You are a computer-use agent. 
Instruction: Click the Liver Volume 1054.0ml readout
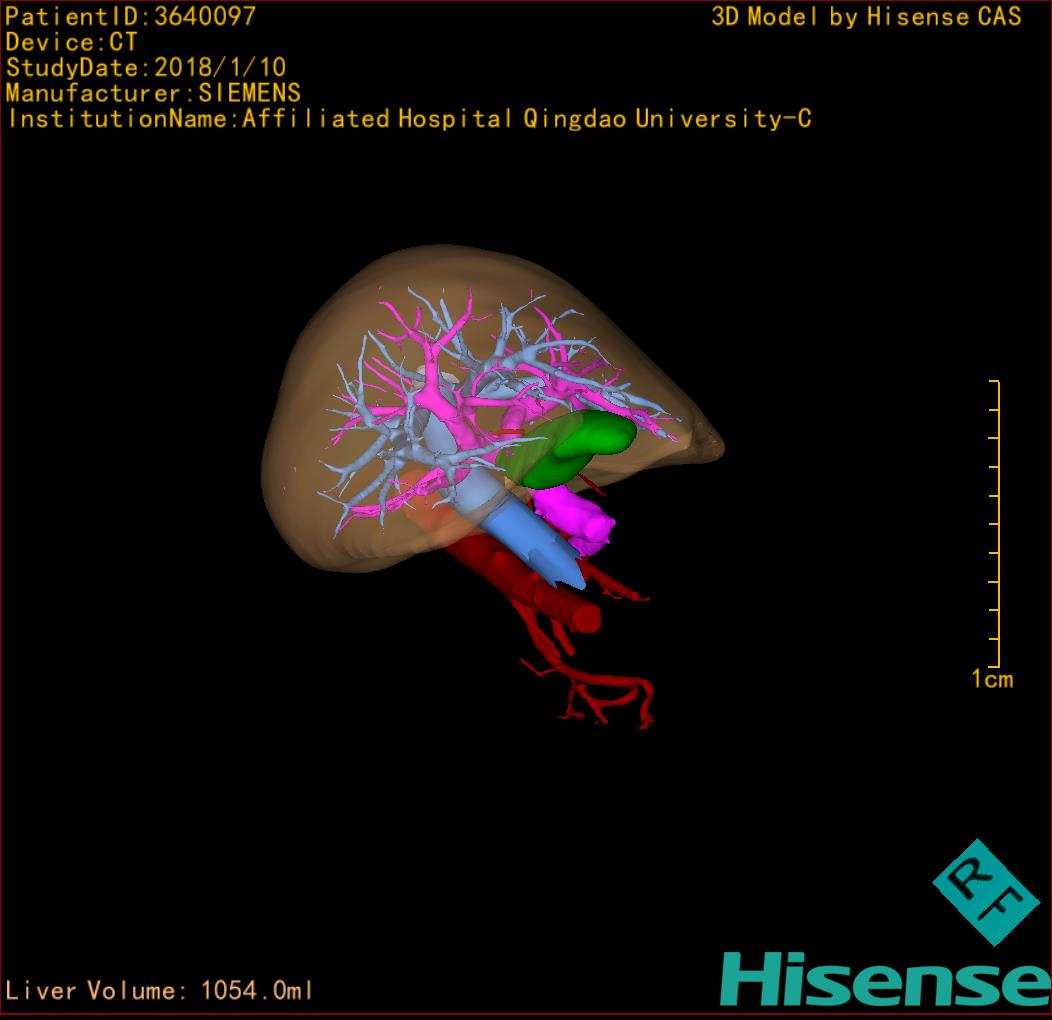[160, 991]
